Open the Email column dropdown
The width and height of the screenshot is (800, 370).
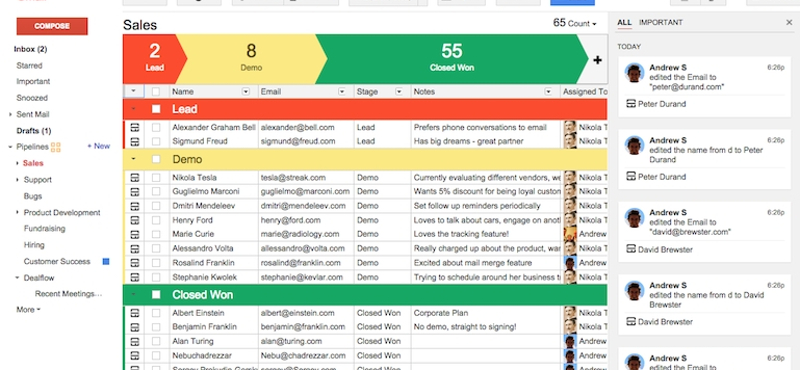[x=342, y=92]
